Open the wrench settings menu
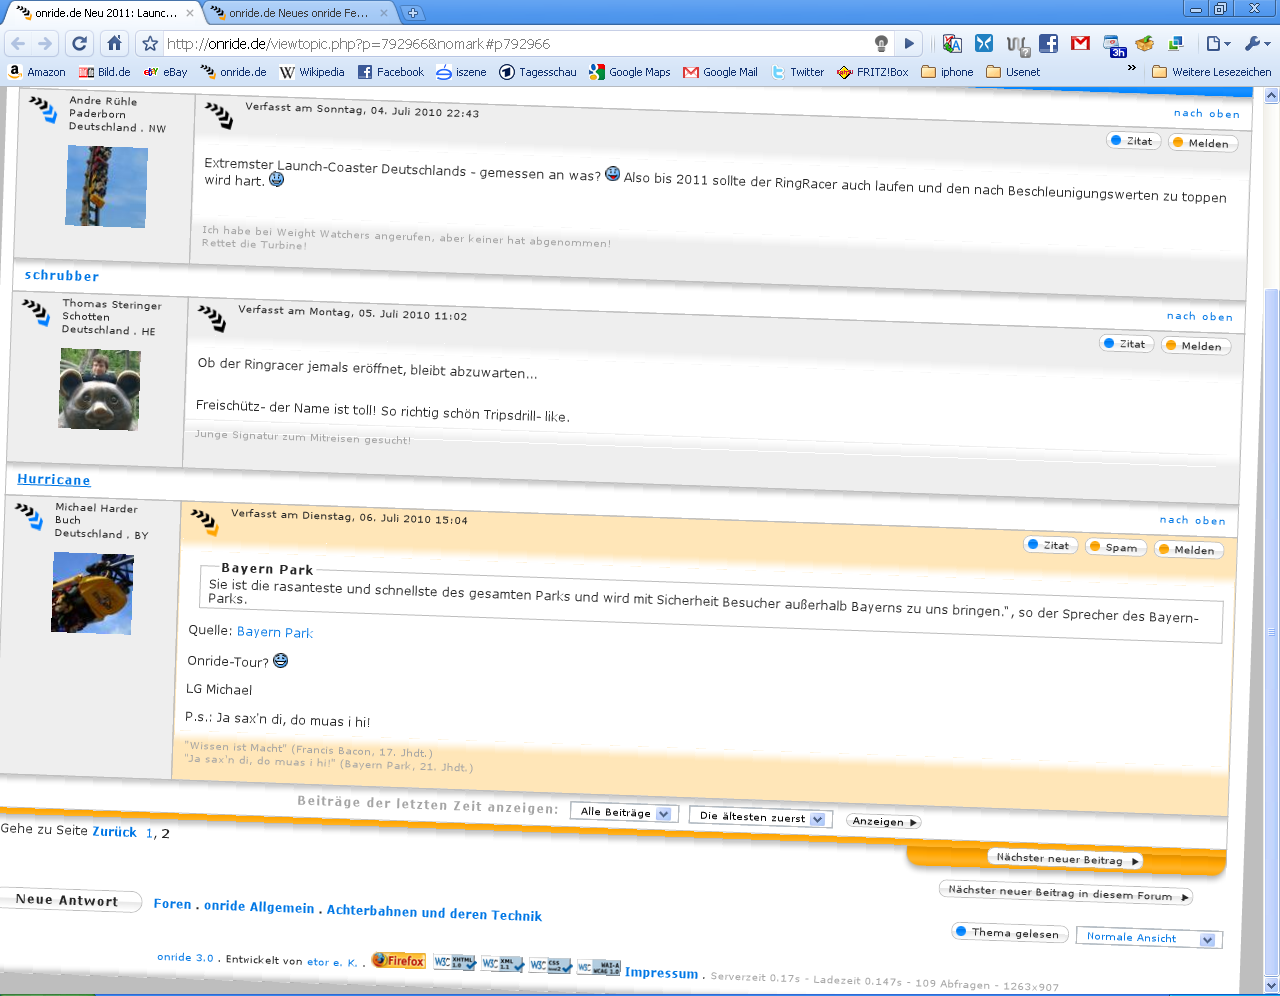The height and width of the screenshot is (996, 1280). [1256, 43]
